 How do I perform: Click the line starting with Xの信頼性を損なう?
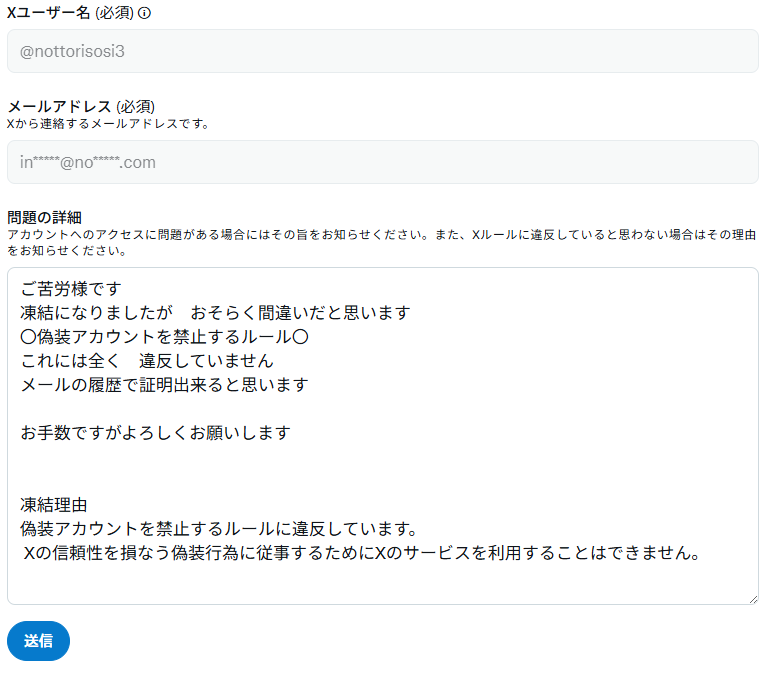coord(360,552)
